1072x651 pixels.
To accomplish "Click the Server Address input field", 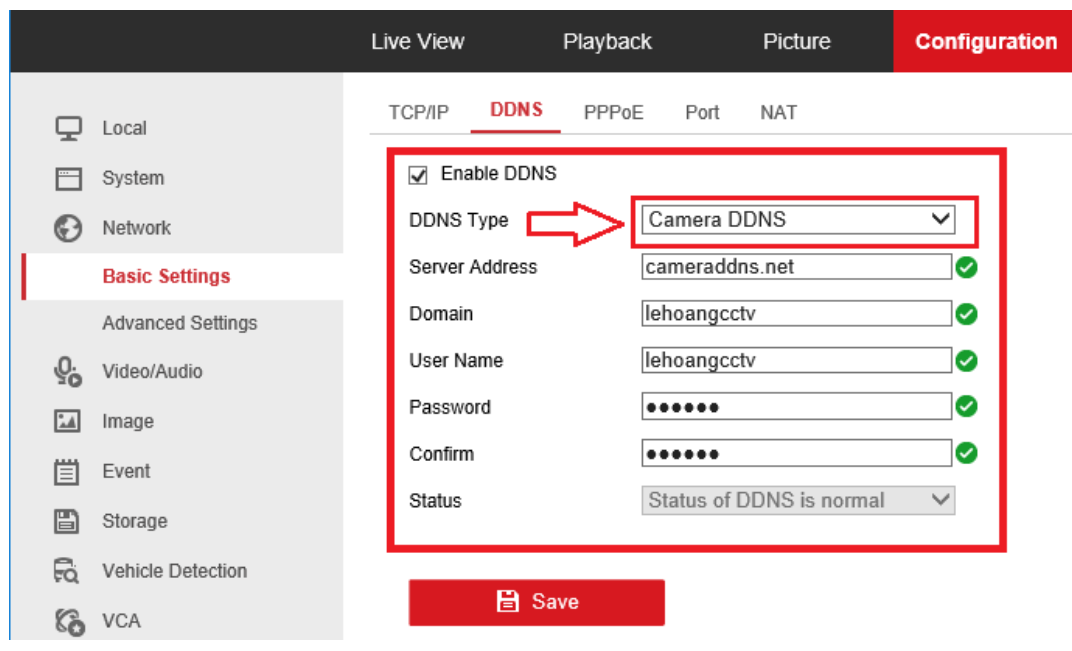I will 796,267.
